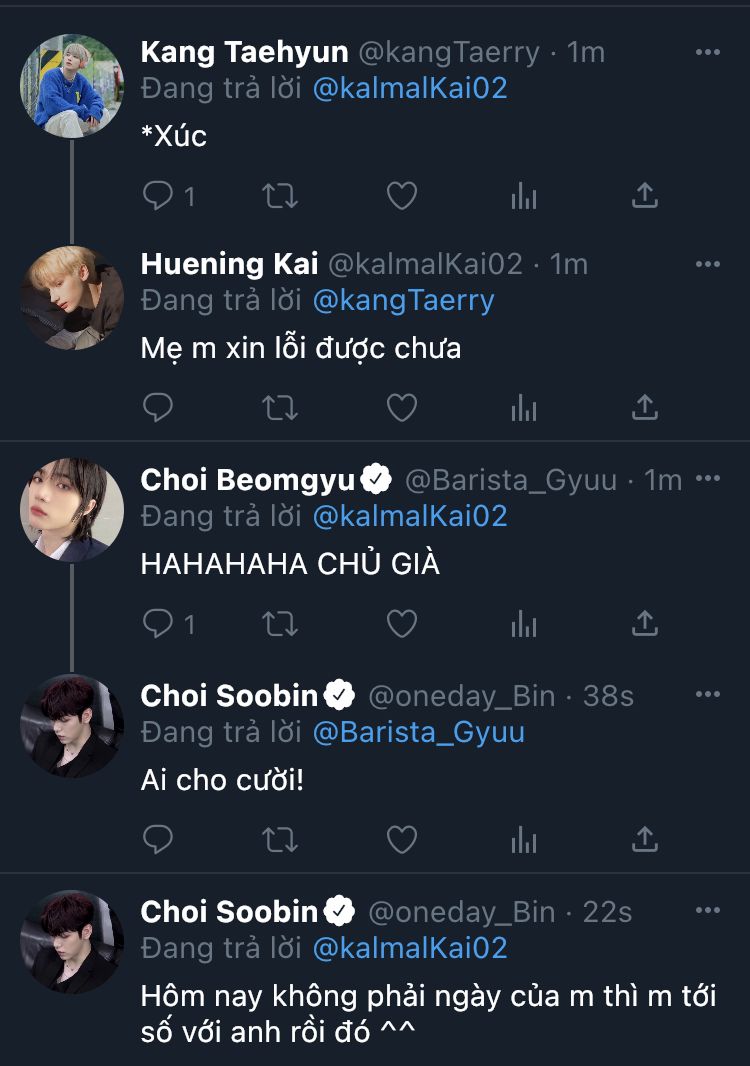Image resolution: width=750 pixels, height=1066 pixels.
Task: Retweet Choi Soobin's "Ai cho cười!" tweet
Action: pyautogui.click(x=280, y=839)
